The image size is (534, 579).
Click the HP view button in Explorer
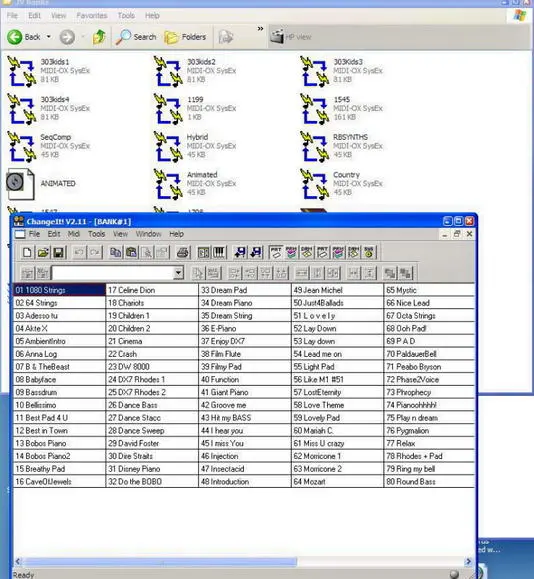point(291,37)
